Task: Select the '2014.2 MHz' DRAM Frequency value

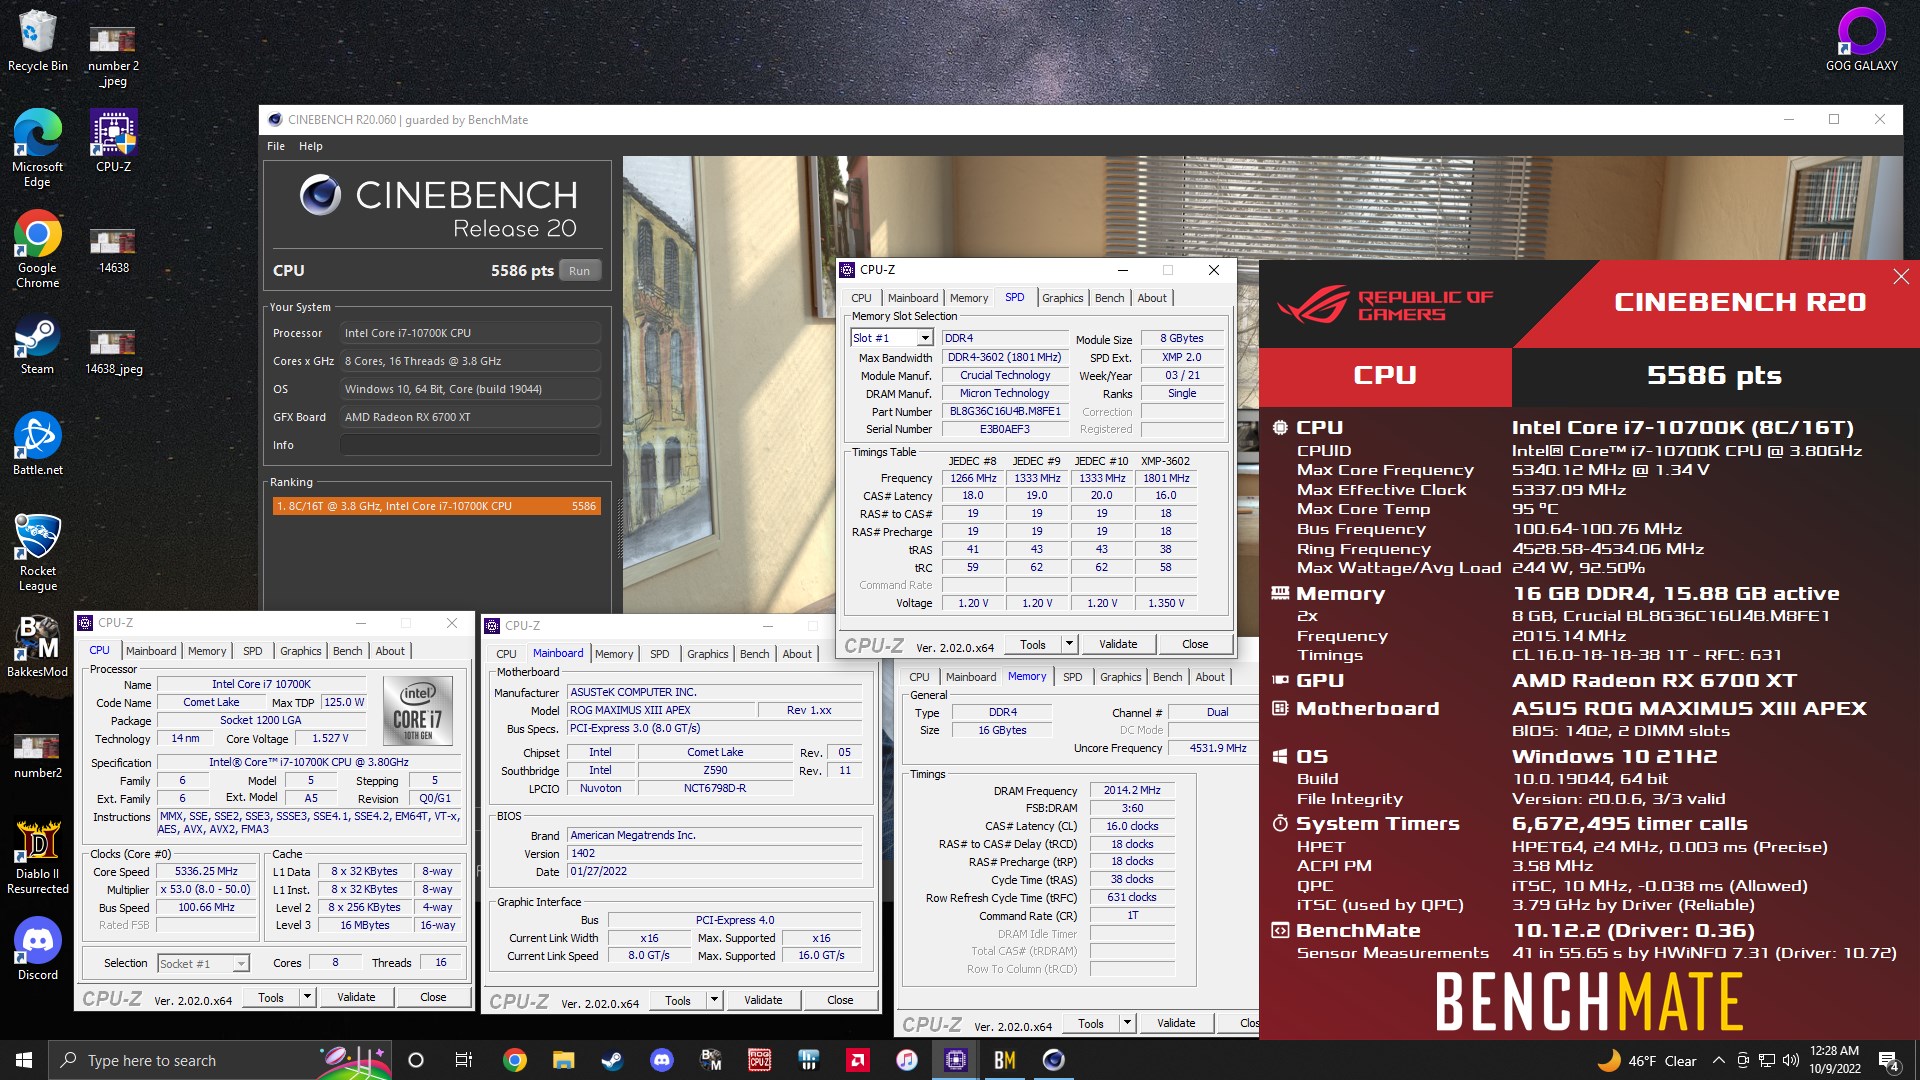Action: tap(1132, 790)
